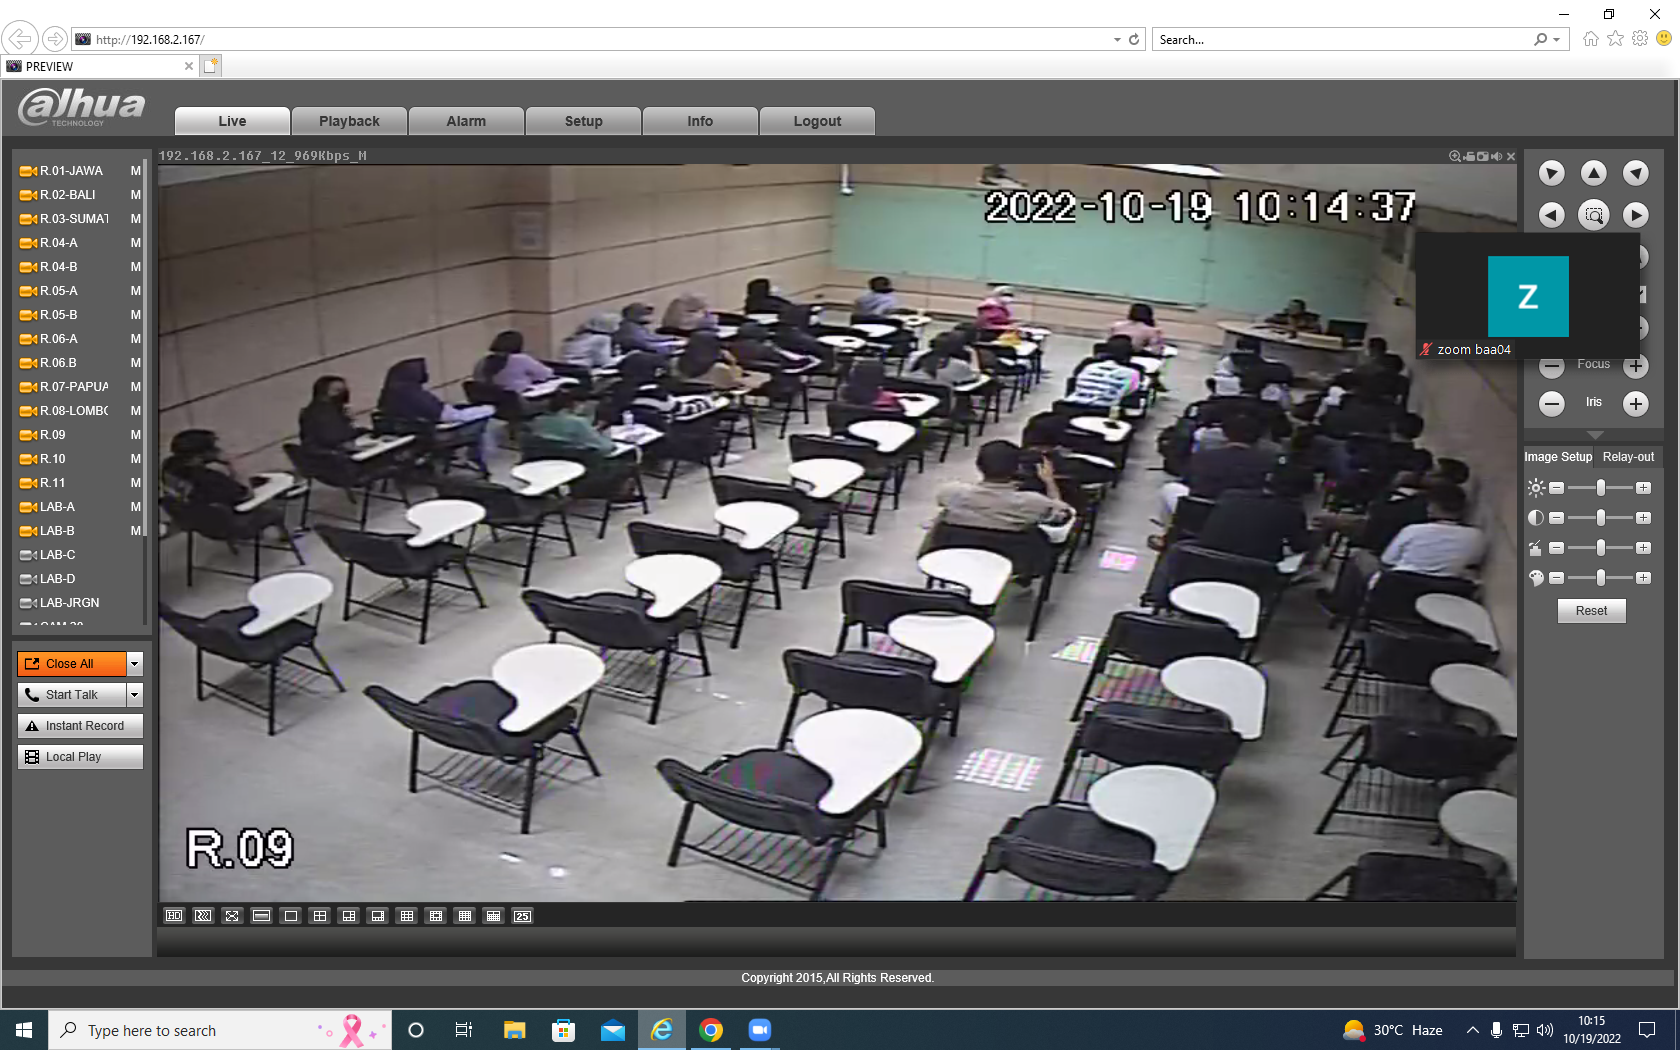
Task: Activate the 3D positioning magnifier button
Action: [1593, 215]
